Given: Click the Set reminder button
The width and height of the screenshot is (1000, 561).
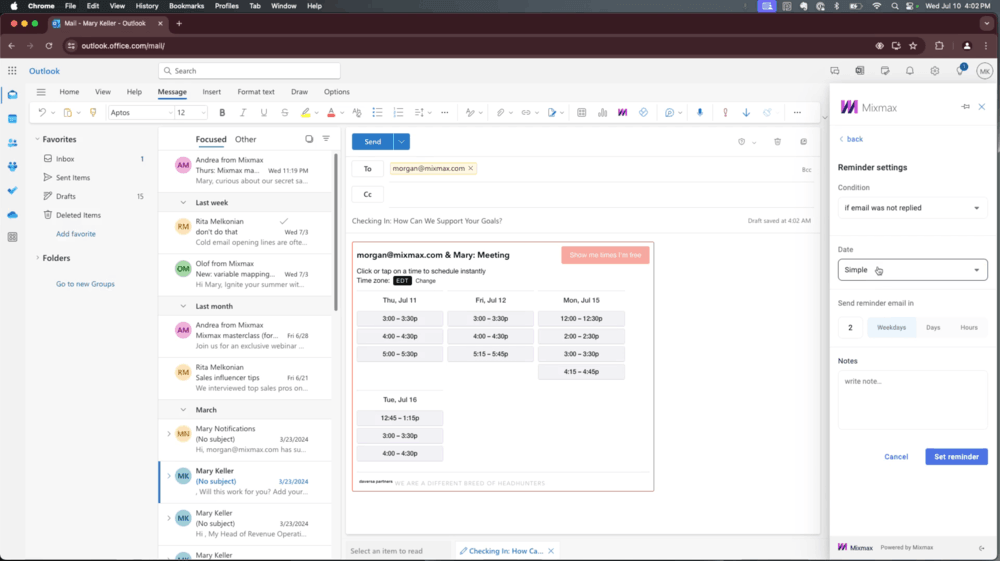Looking at the screenshot, I should (956, 456).
